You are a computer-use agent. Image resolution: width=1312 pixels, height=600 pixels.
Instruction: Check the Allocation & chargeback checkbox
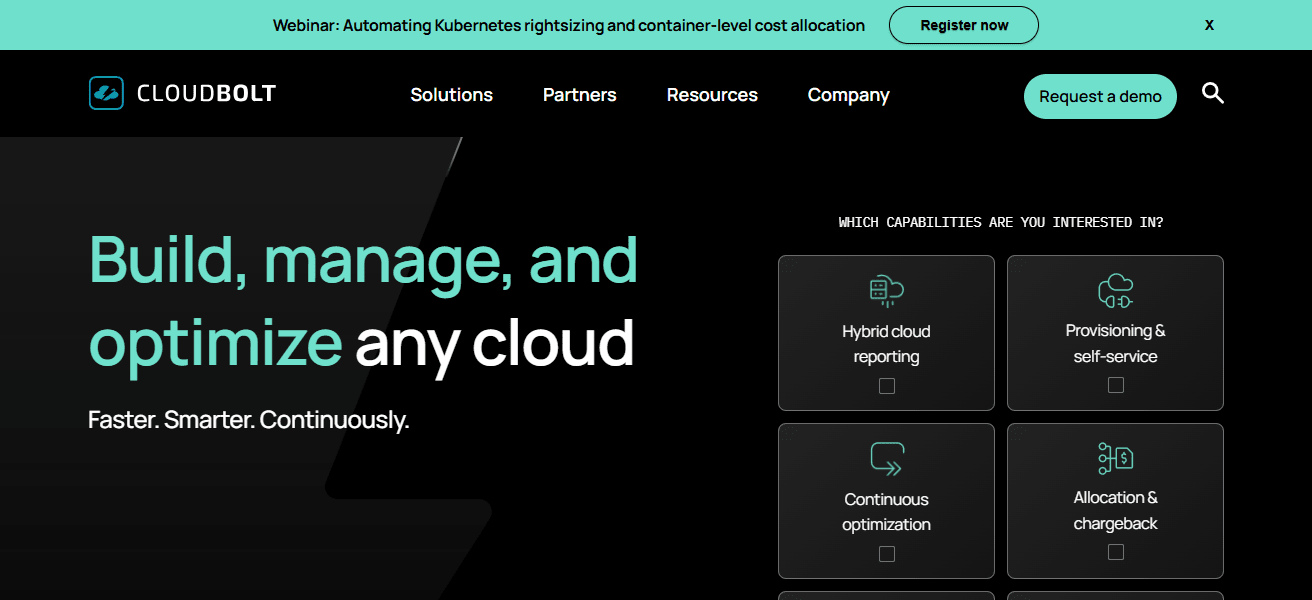pos(1116,552)
